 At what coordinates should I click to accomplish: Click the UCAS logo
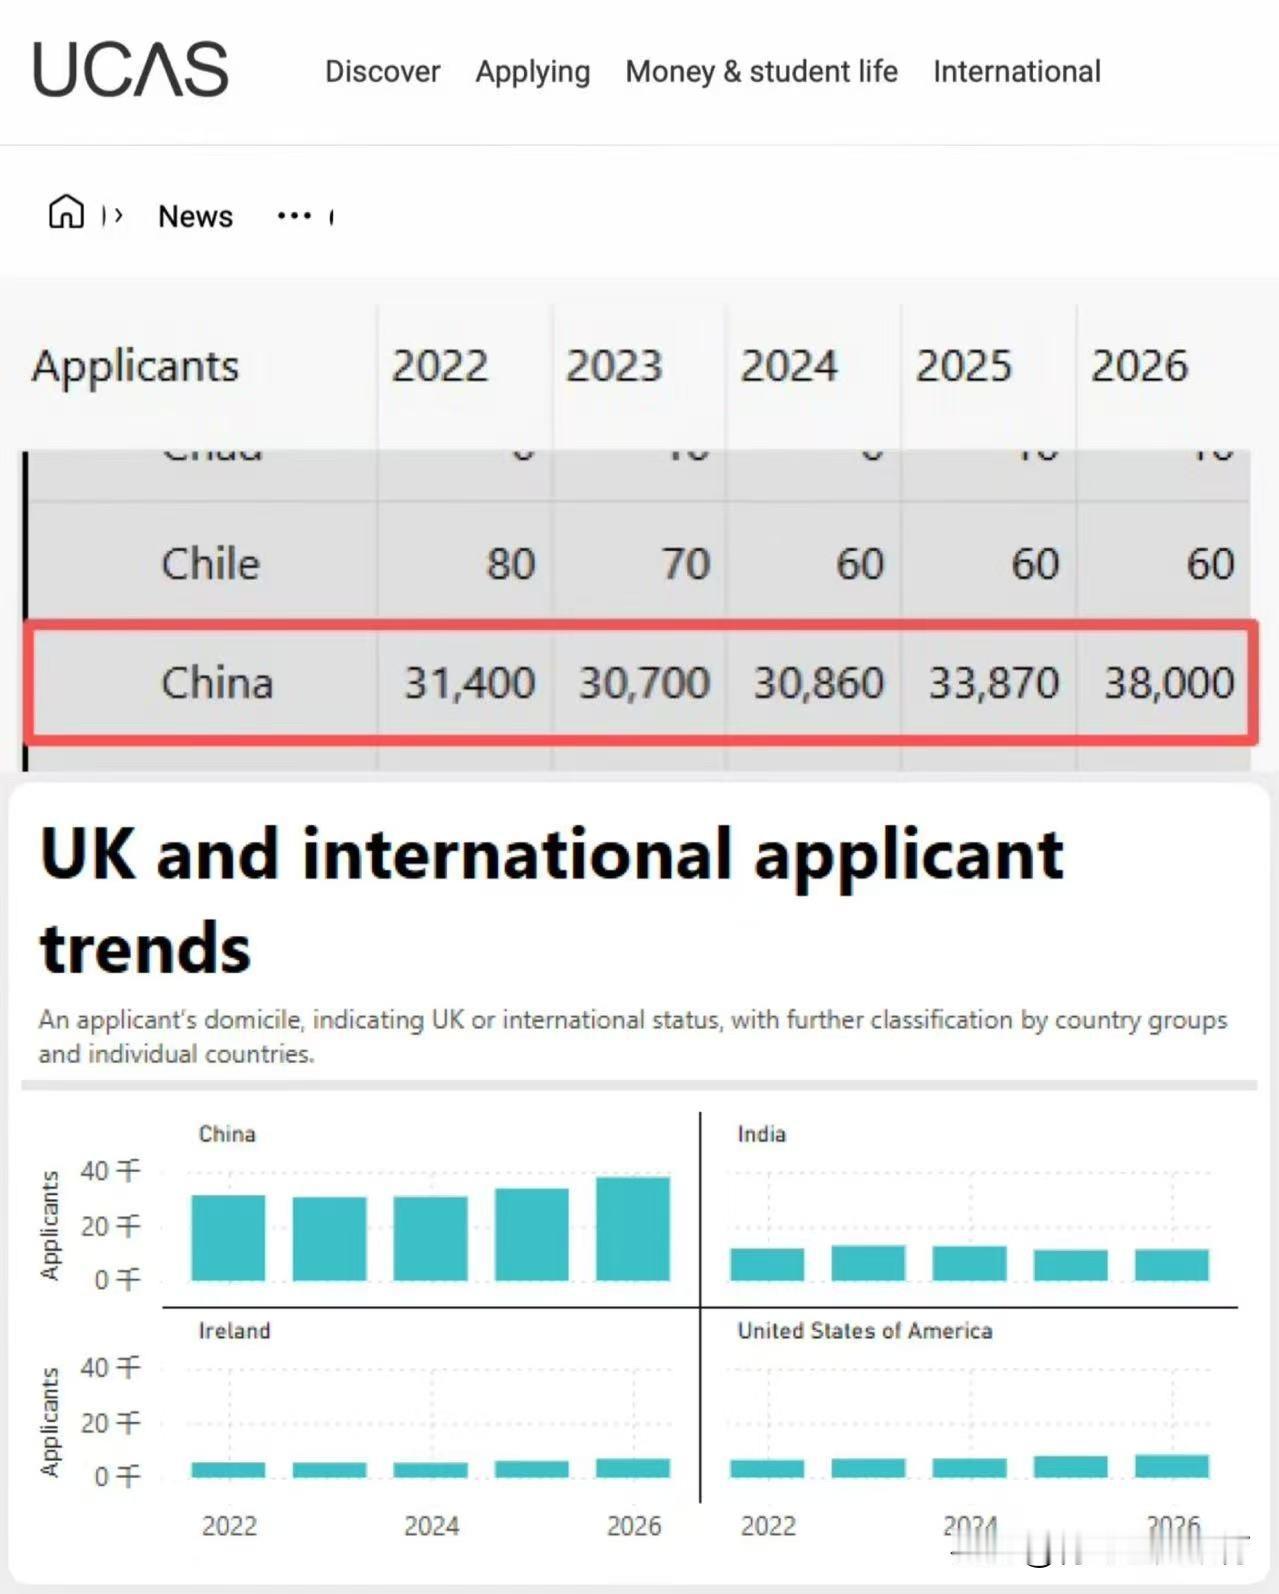(x=131, y=70)
